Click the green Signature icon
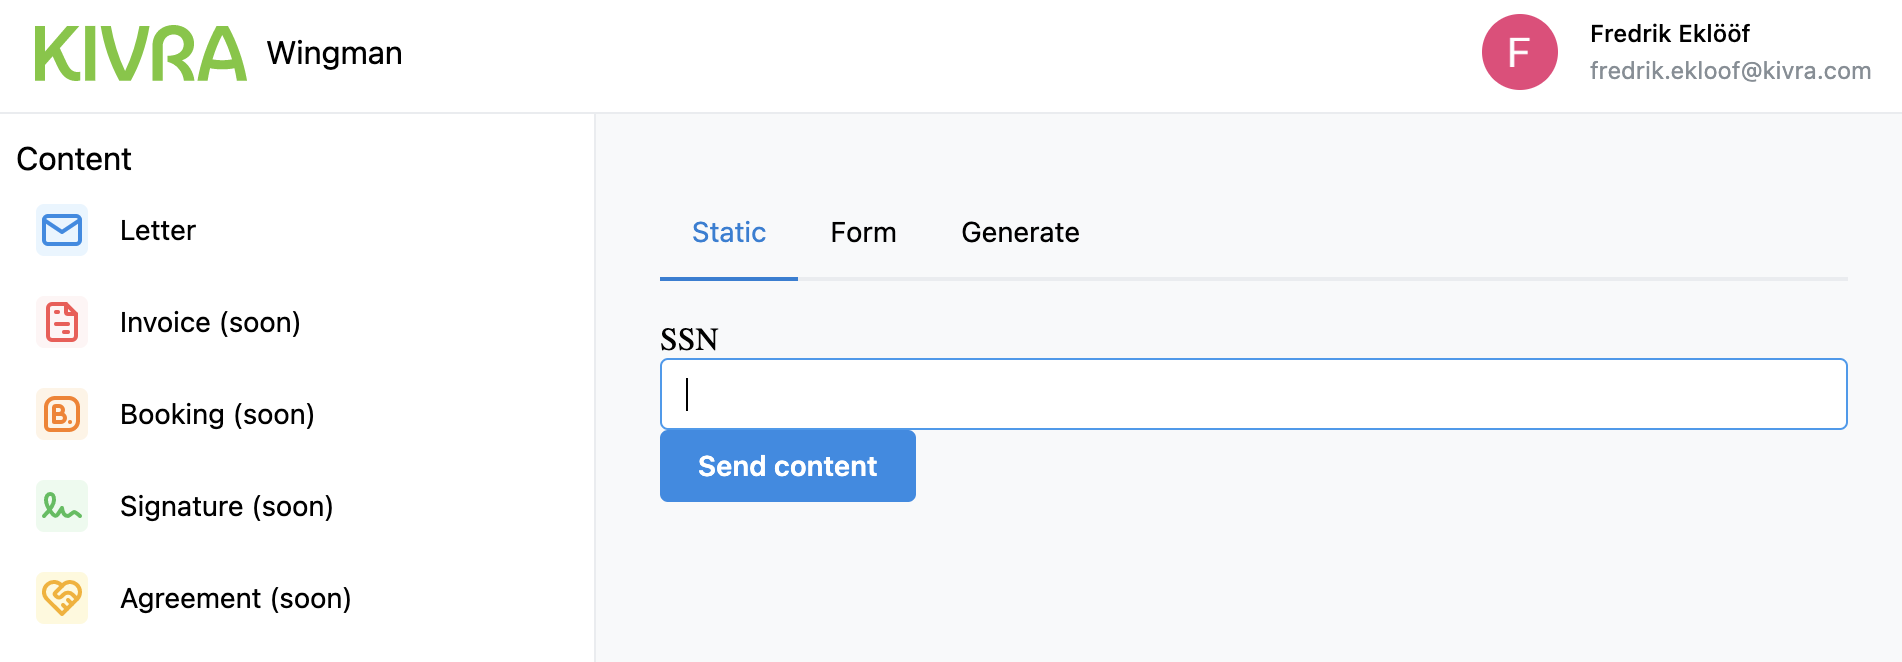The image size is (1902, 662). click(62, 506)
